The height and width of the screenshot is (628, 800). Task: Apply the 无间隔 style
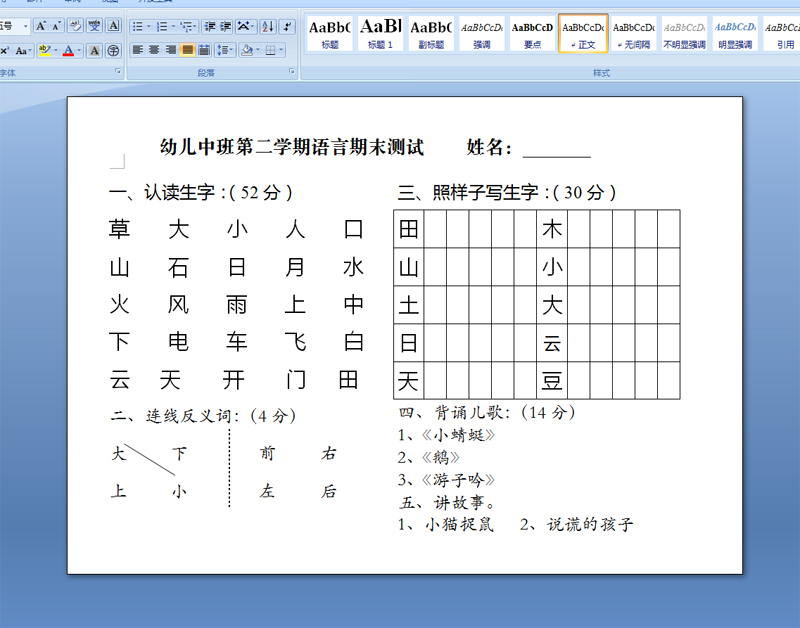pyautogui.click(x=634, y=34)
